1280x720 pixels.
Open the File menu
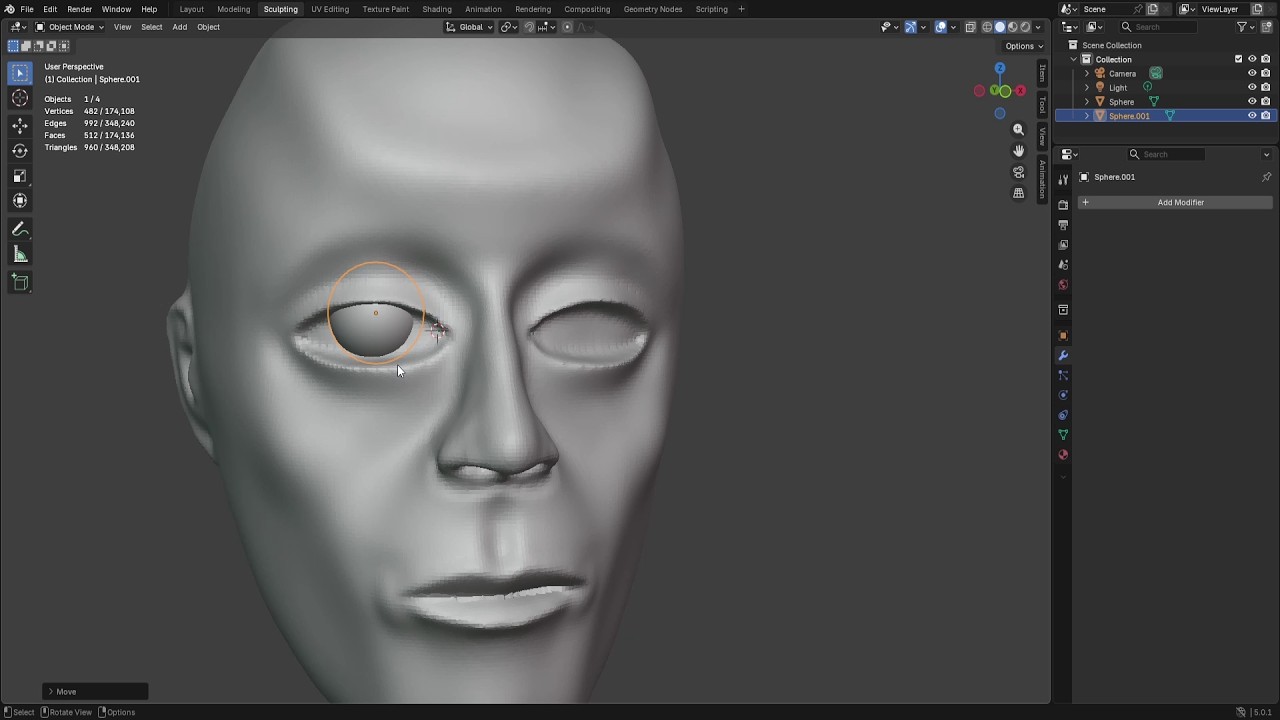[27, 9]
